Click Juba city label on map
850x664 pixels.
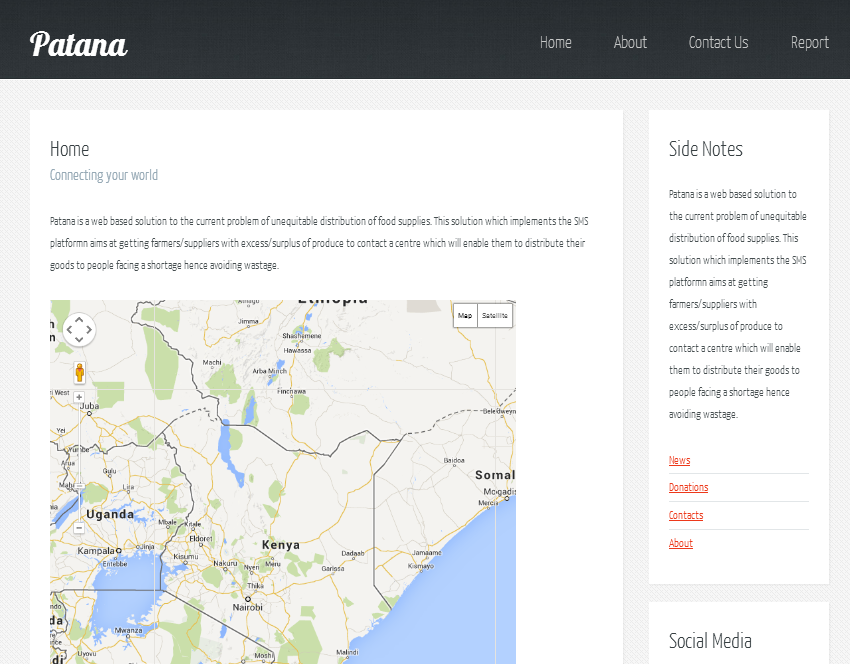point(89,406)
